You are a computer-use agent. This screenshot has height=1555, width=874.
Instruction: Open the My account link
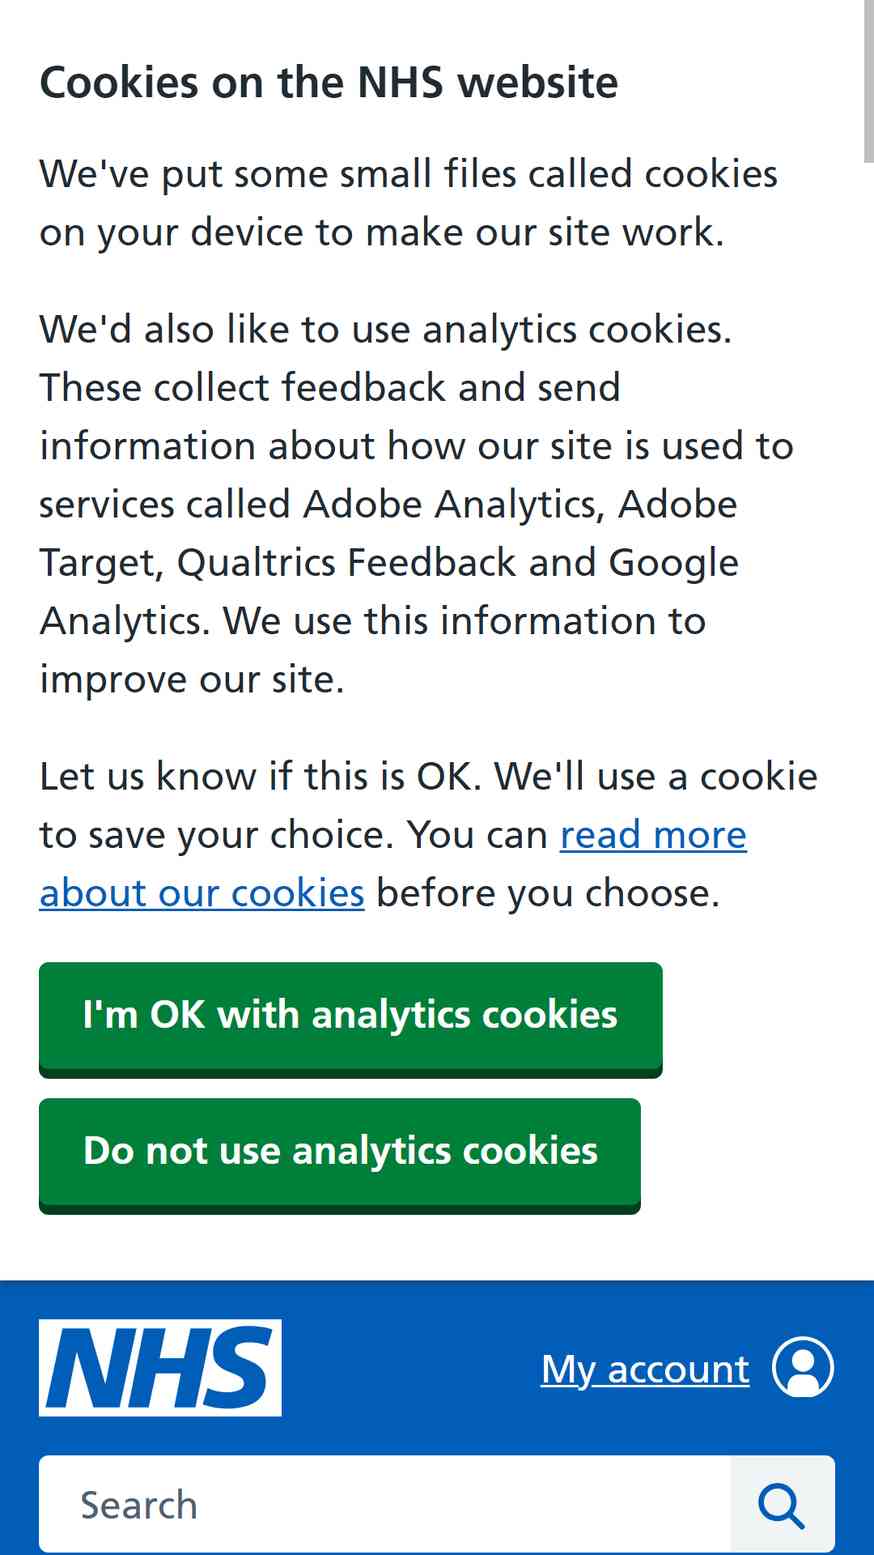click(x=645, y=1368)
